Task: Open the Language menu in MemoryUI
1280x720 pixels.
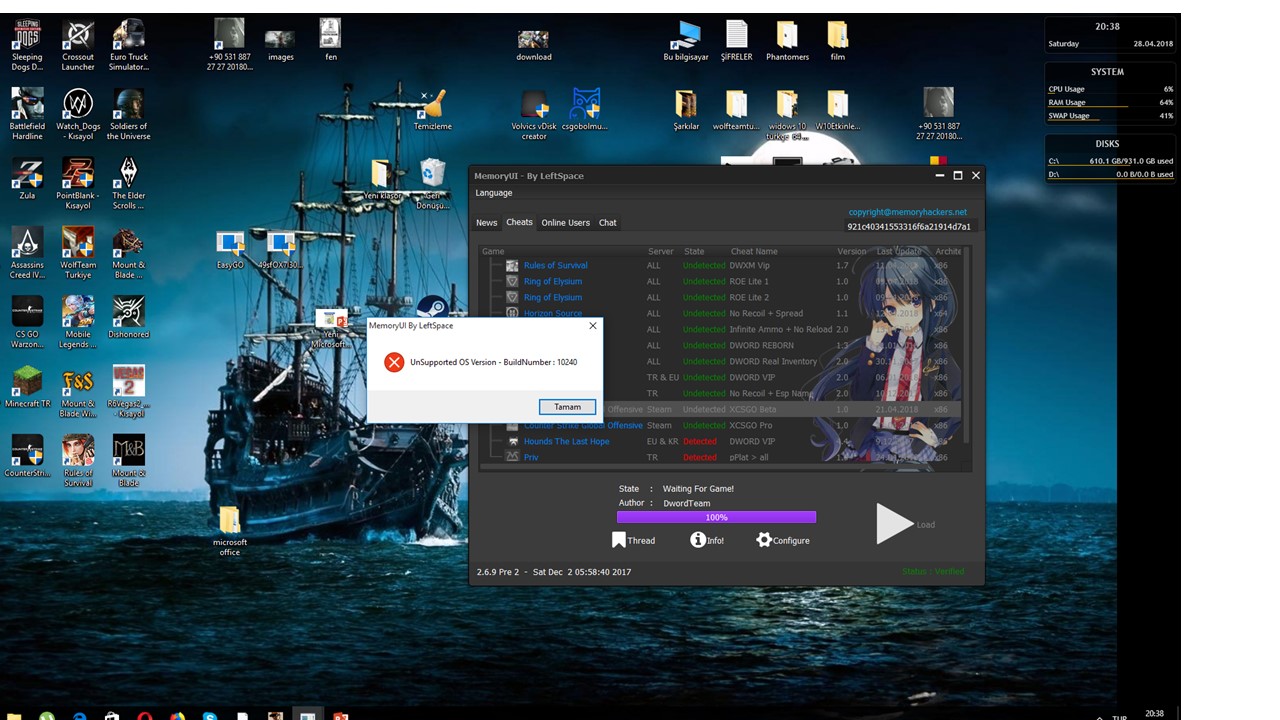Action: 493,193
